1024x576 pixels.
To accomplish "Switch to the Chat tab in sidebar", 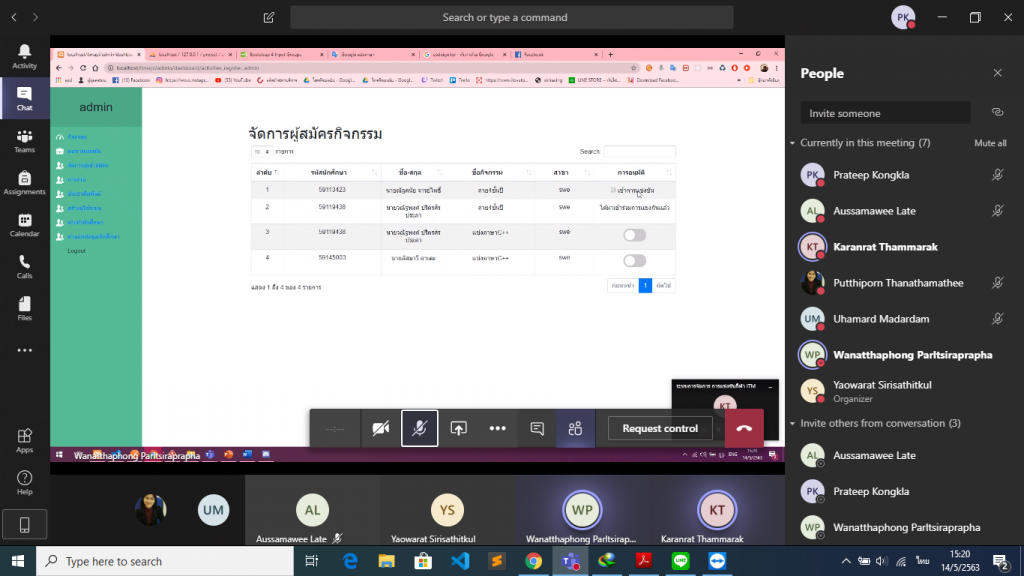I will point(24,99).
